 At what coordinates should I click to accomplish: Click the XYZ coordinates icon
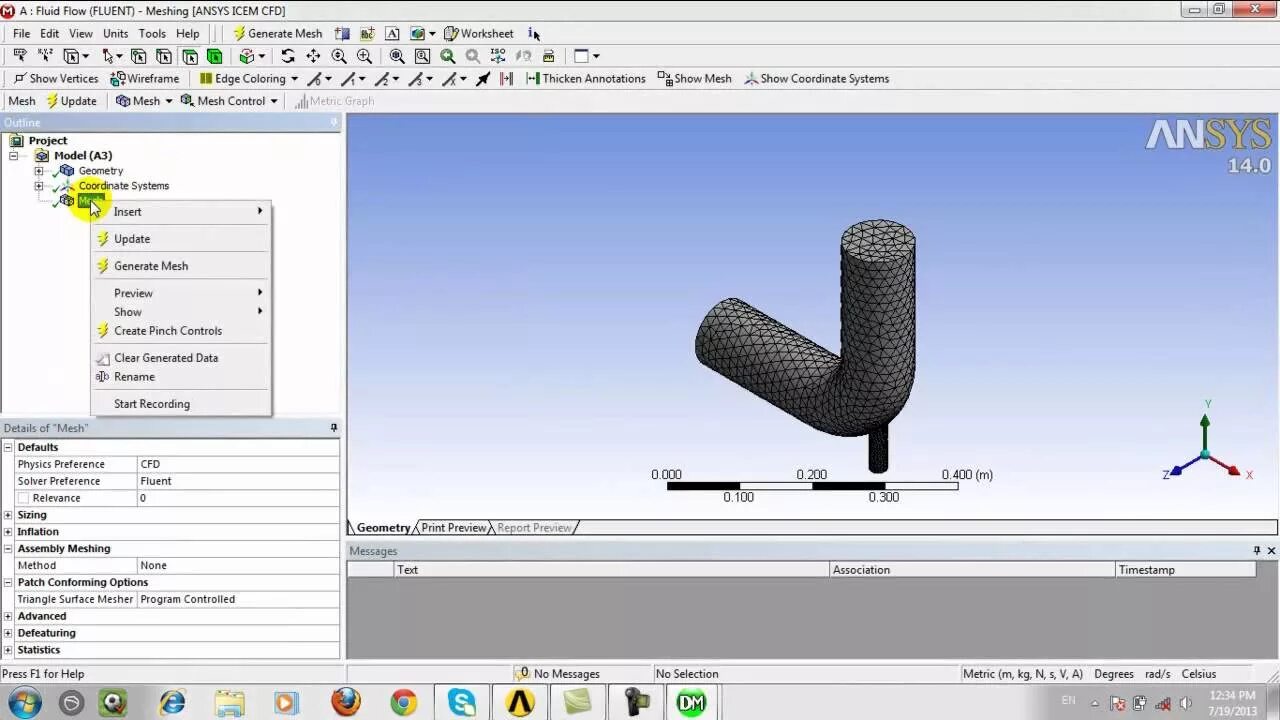click(x=45, y=56)
